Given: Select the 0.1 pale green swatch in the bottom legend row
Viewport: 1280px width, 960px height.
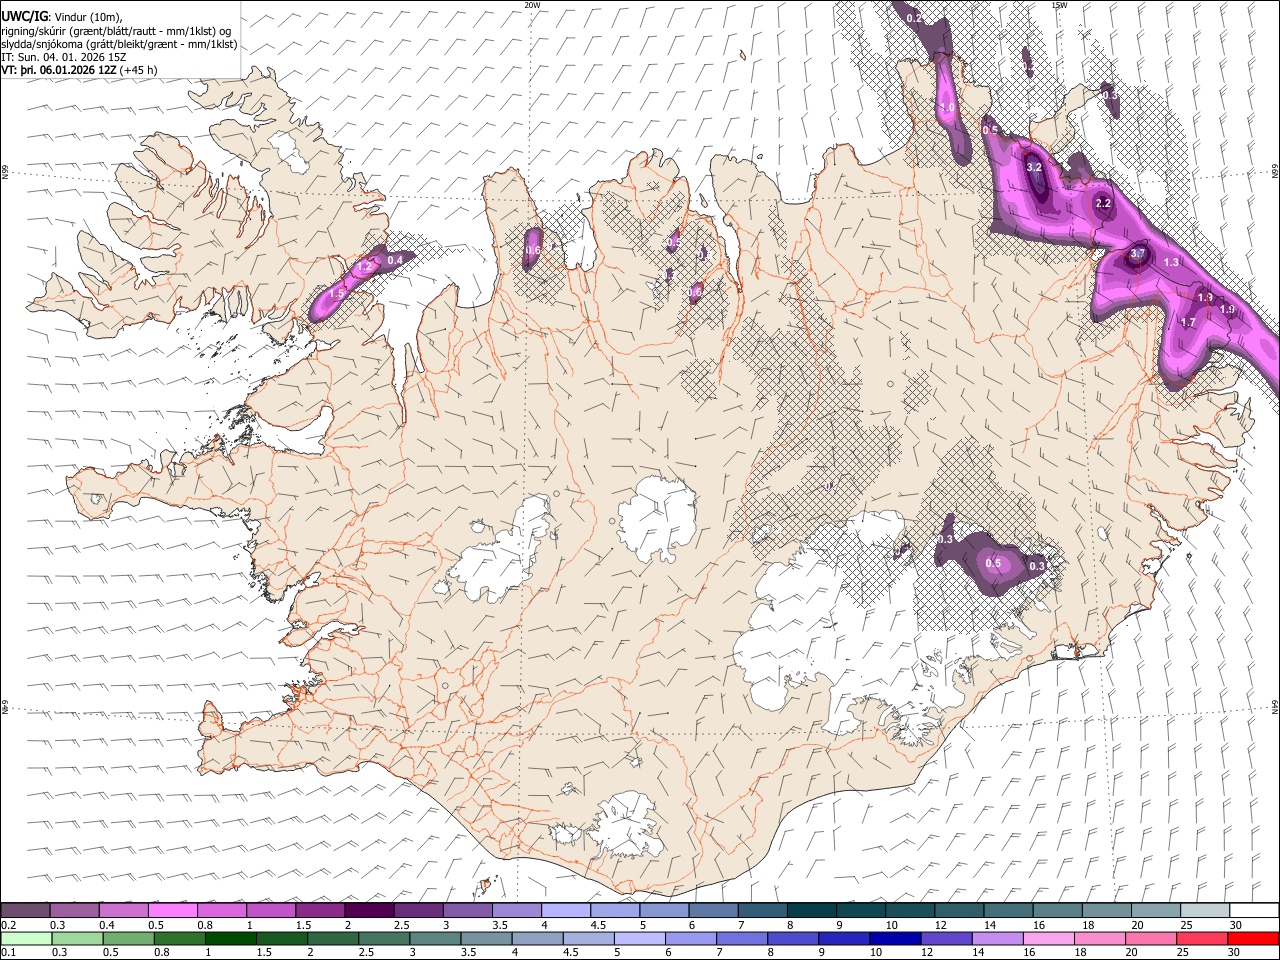Looking at the screenshot, I should click(25, 938).
